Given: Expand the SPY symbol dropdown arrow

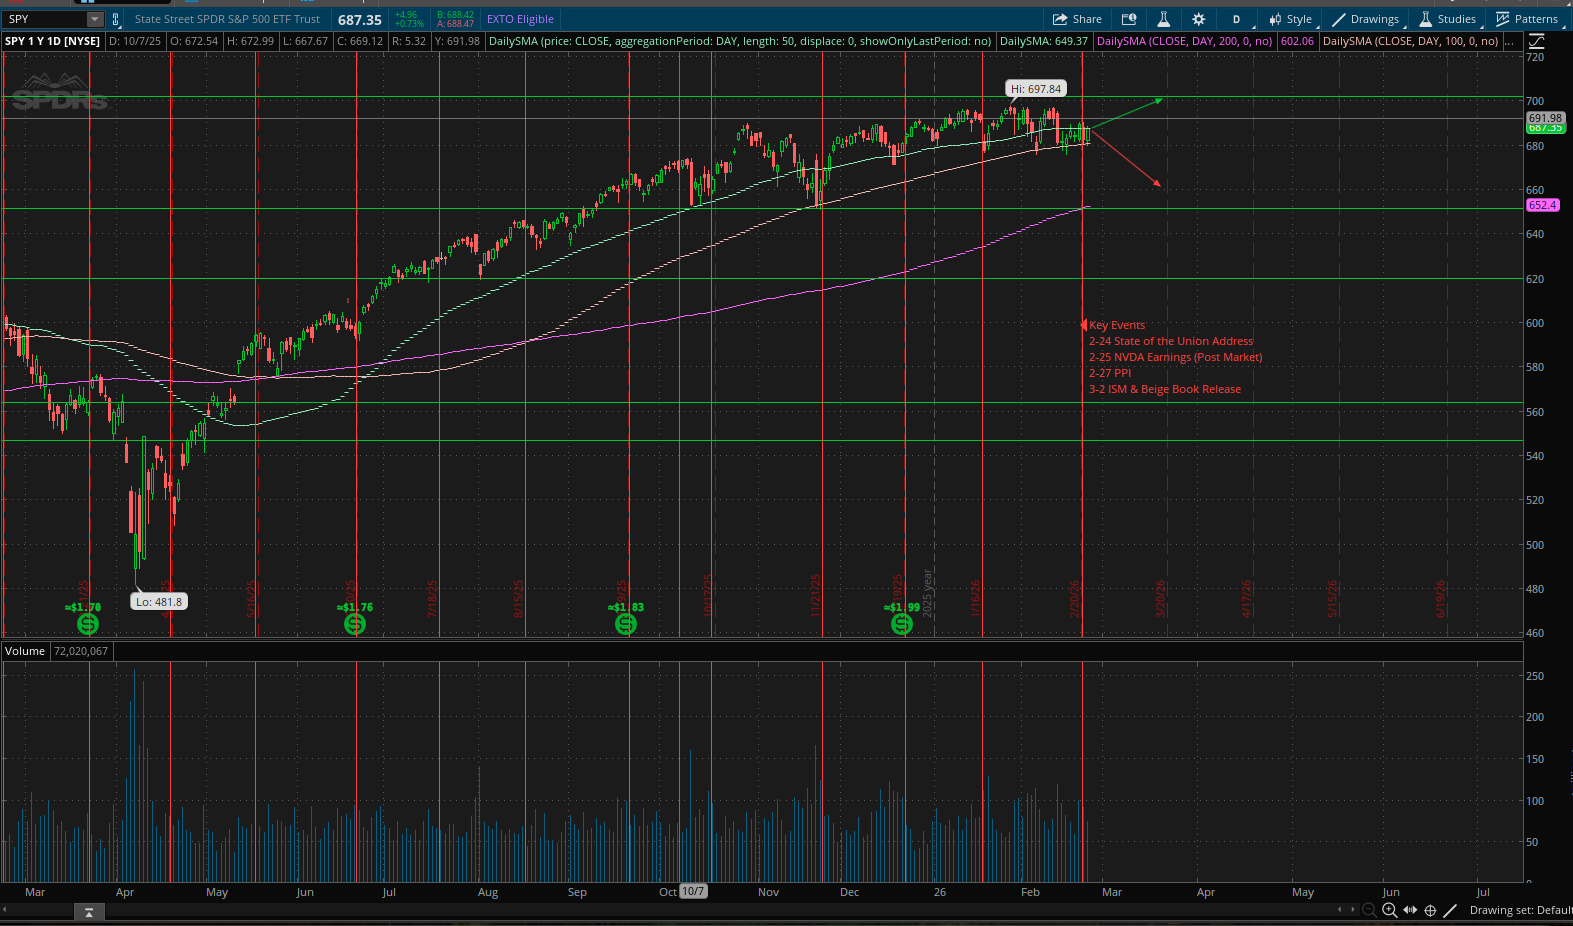Looking at the screenshot, I should [x=94, y=19].
